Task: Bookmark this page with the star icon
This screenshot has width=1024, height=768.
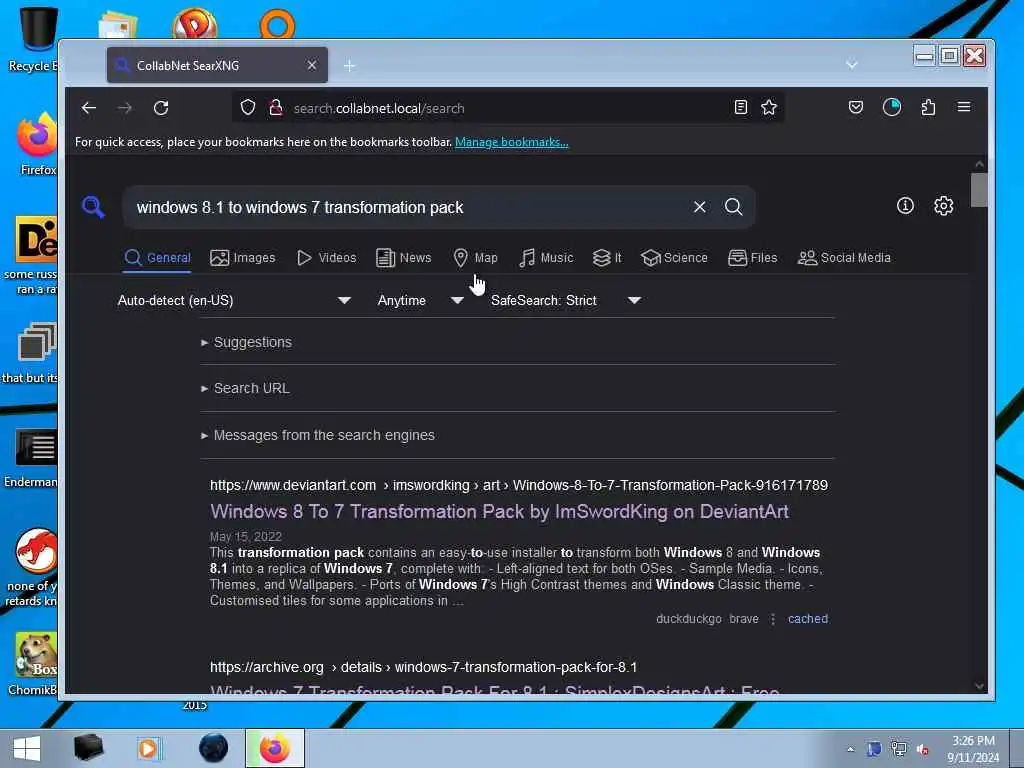Action: coord(769,107)
